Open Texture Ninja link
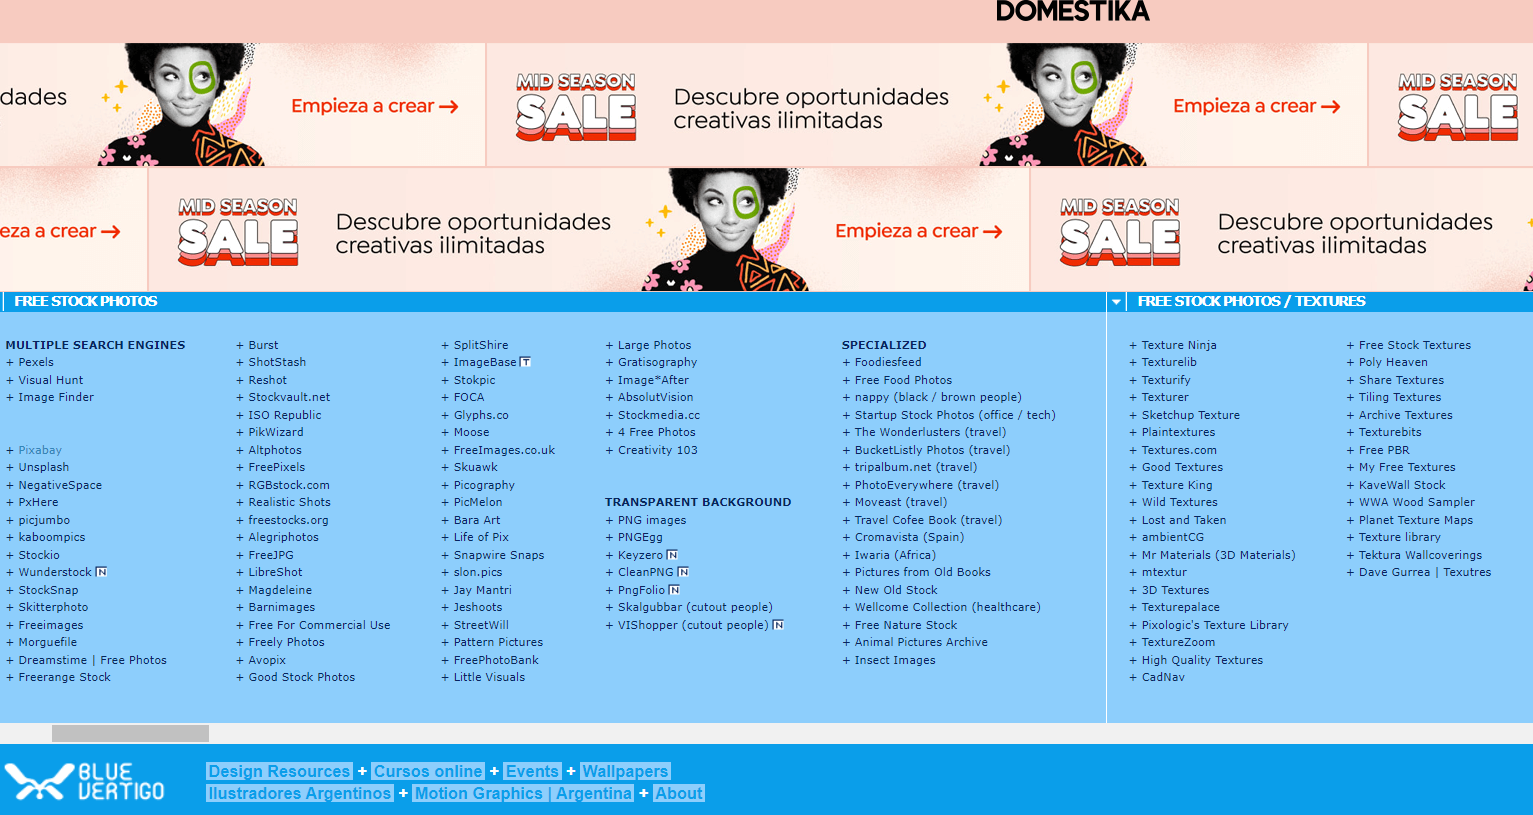The height and width of the screenshot is (815, 1533). click(1179, 345)
